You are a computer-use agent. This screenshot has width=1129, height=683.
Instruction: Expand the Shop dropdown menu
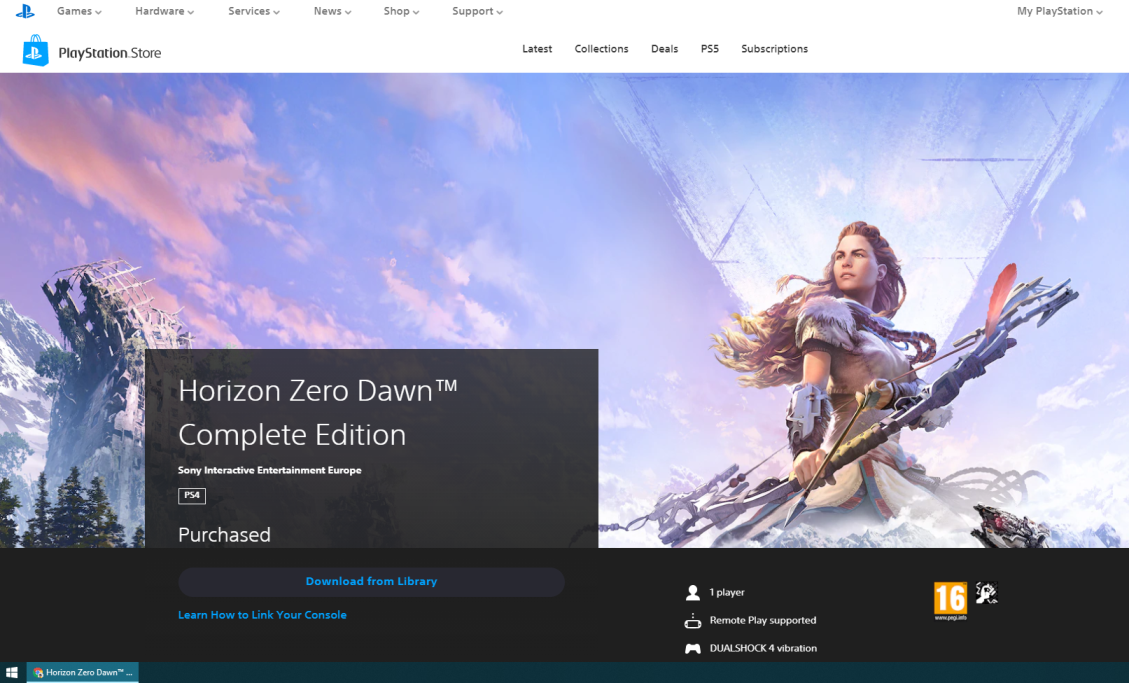[x=401, y=11]
